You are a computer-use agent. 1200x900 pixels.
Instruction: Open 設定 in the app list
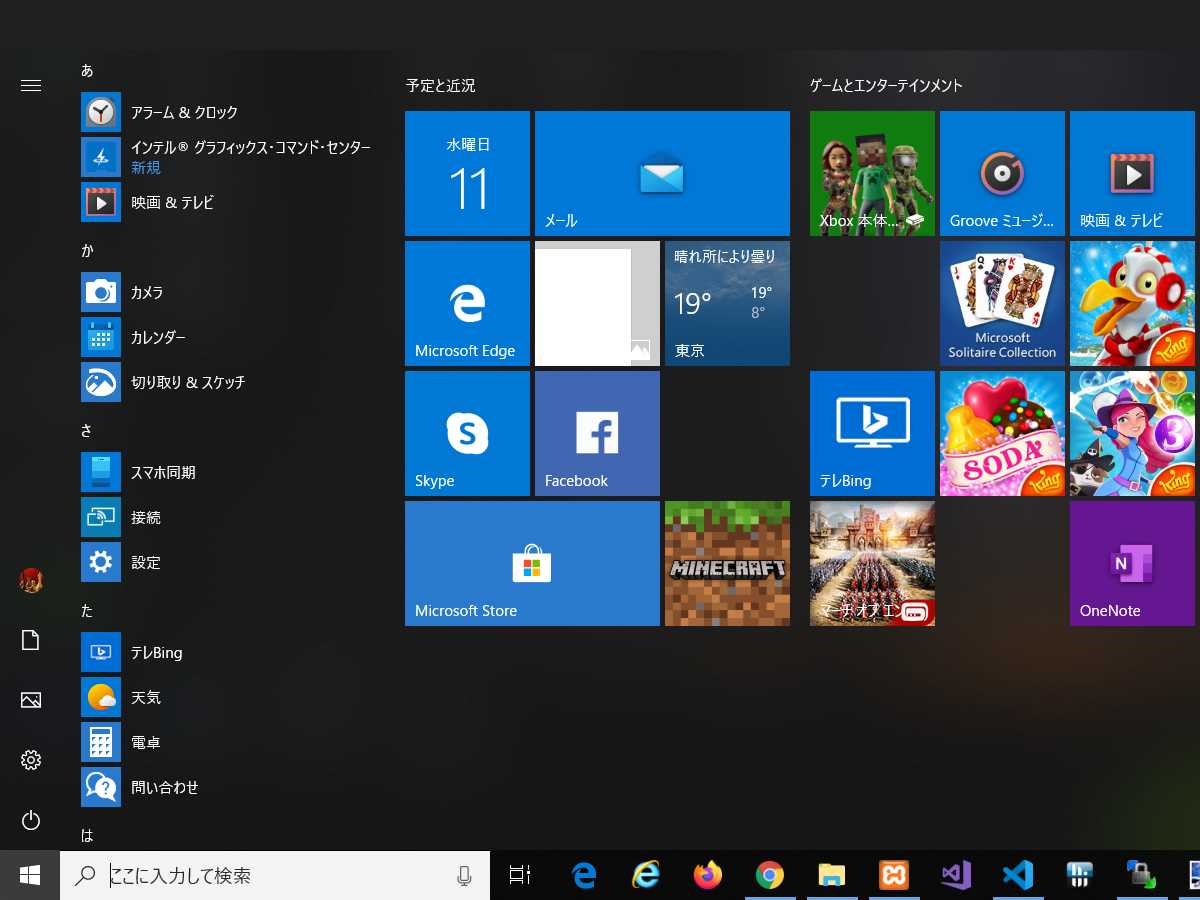[x=228, y=562]
